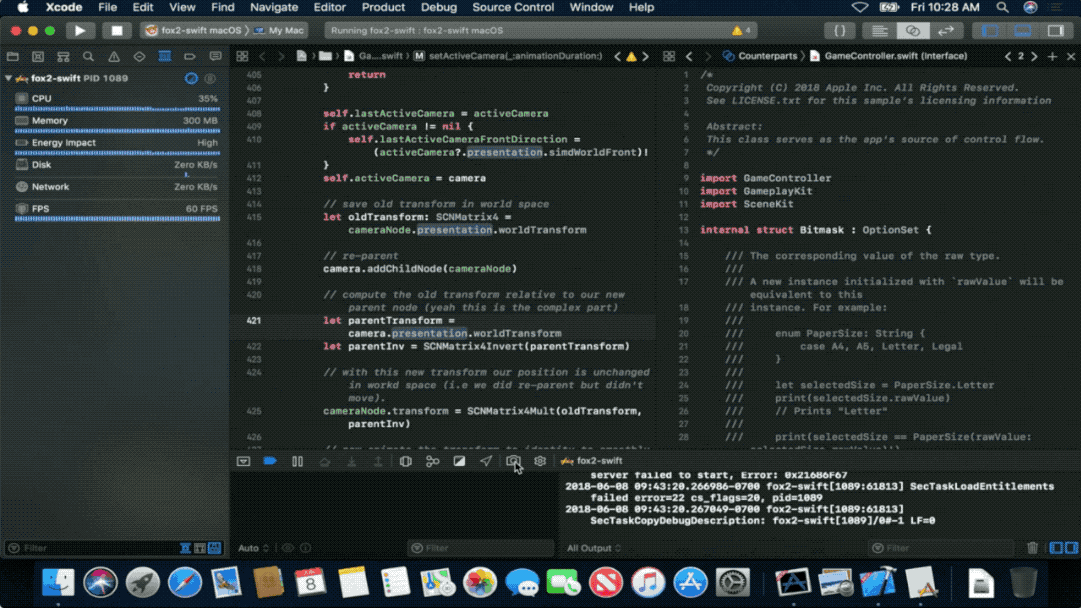
Task: Open the Source Control menu
Action: click(x=513, y=8)
